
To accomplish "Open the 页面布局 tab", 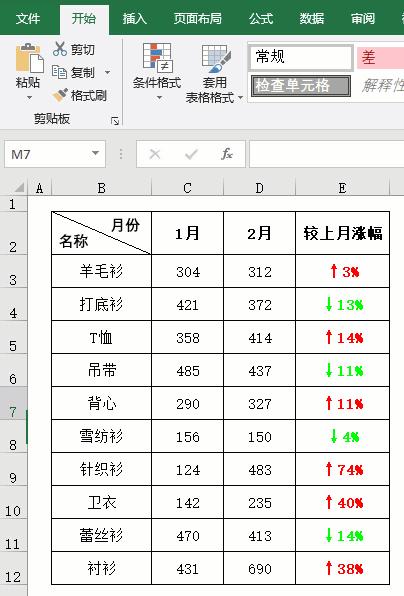I will point(198,19).
